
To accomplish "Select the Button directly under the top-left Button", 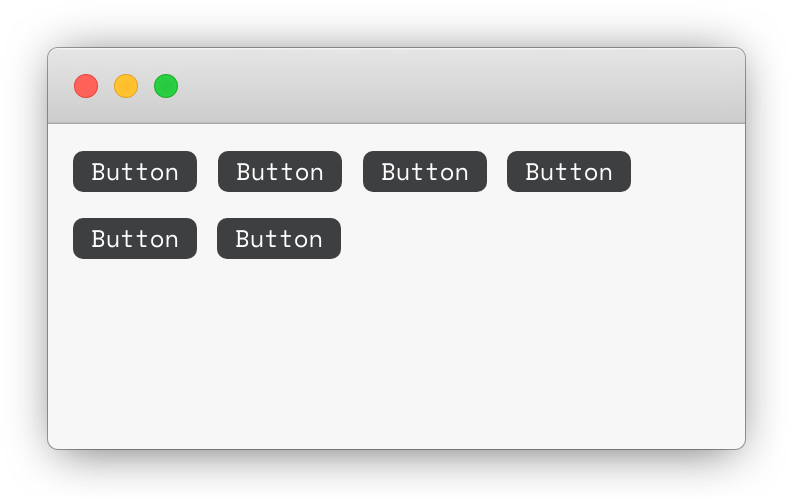I will pos(135,239).
